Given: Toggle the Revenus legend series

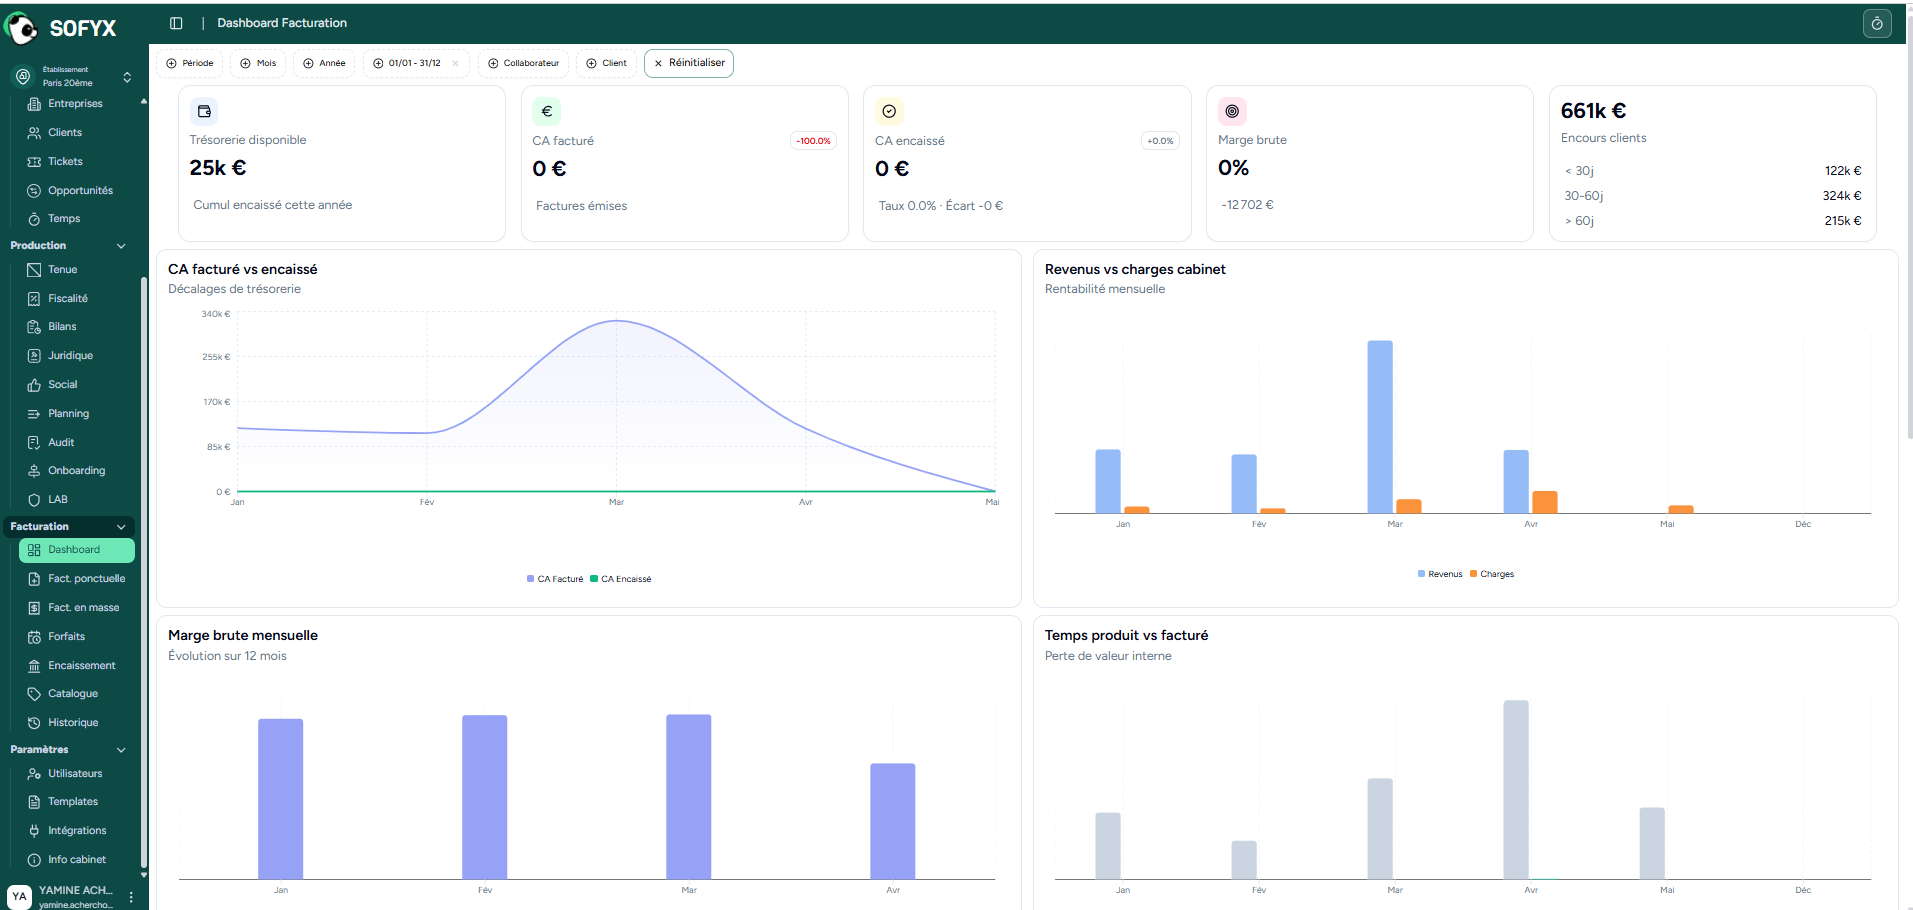Looking at the screenshot, I should coord(1440,574).
